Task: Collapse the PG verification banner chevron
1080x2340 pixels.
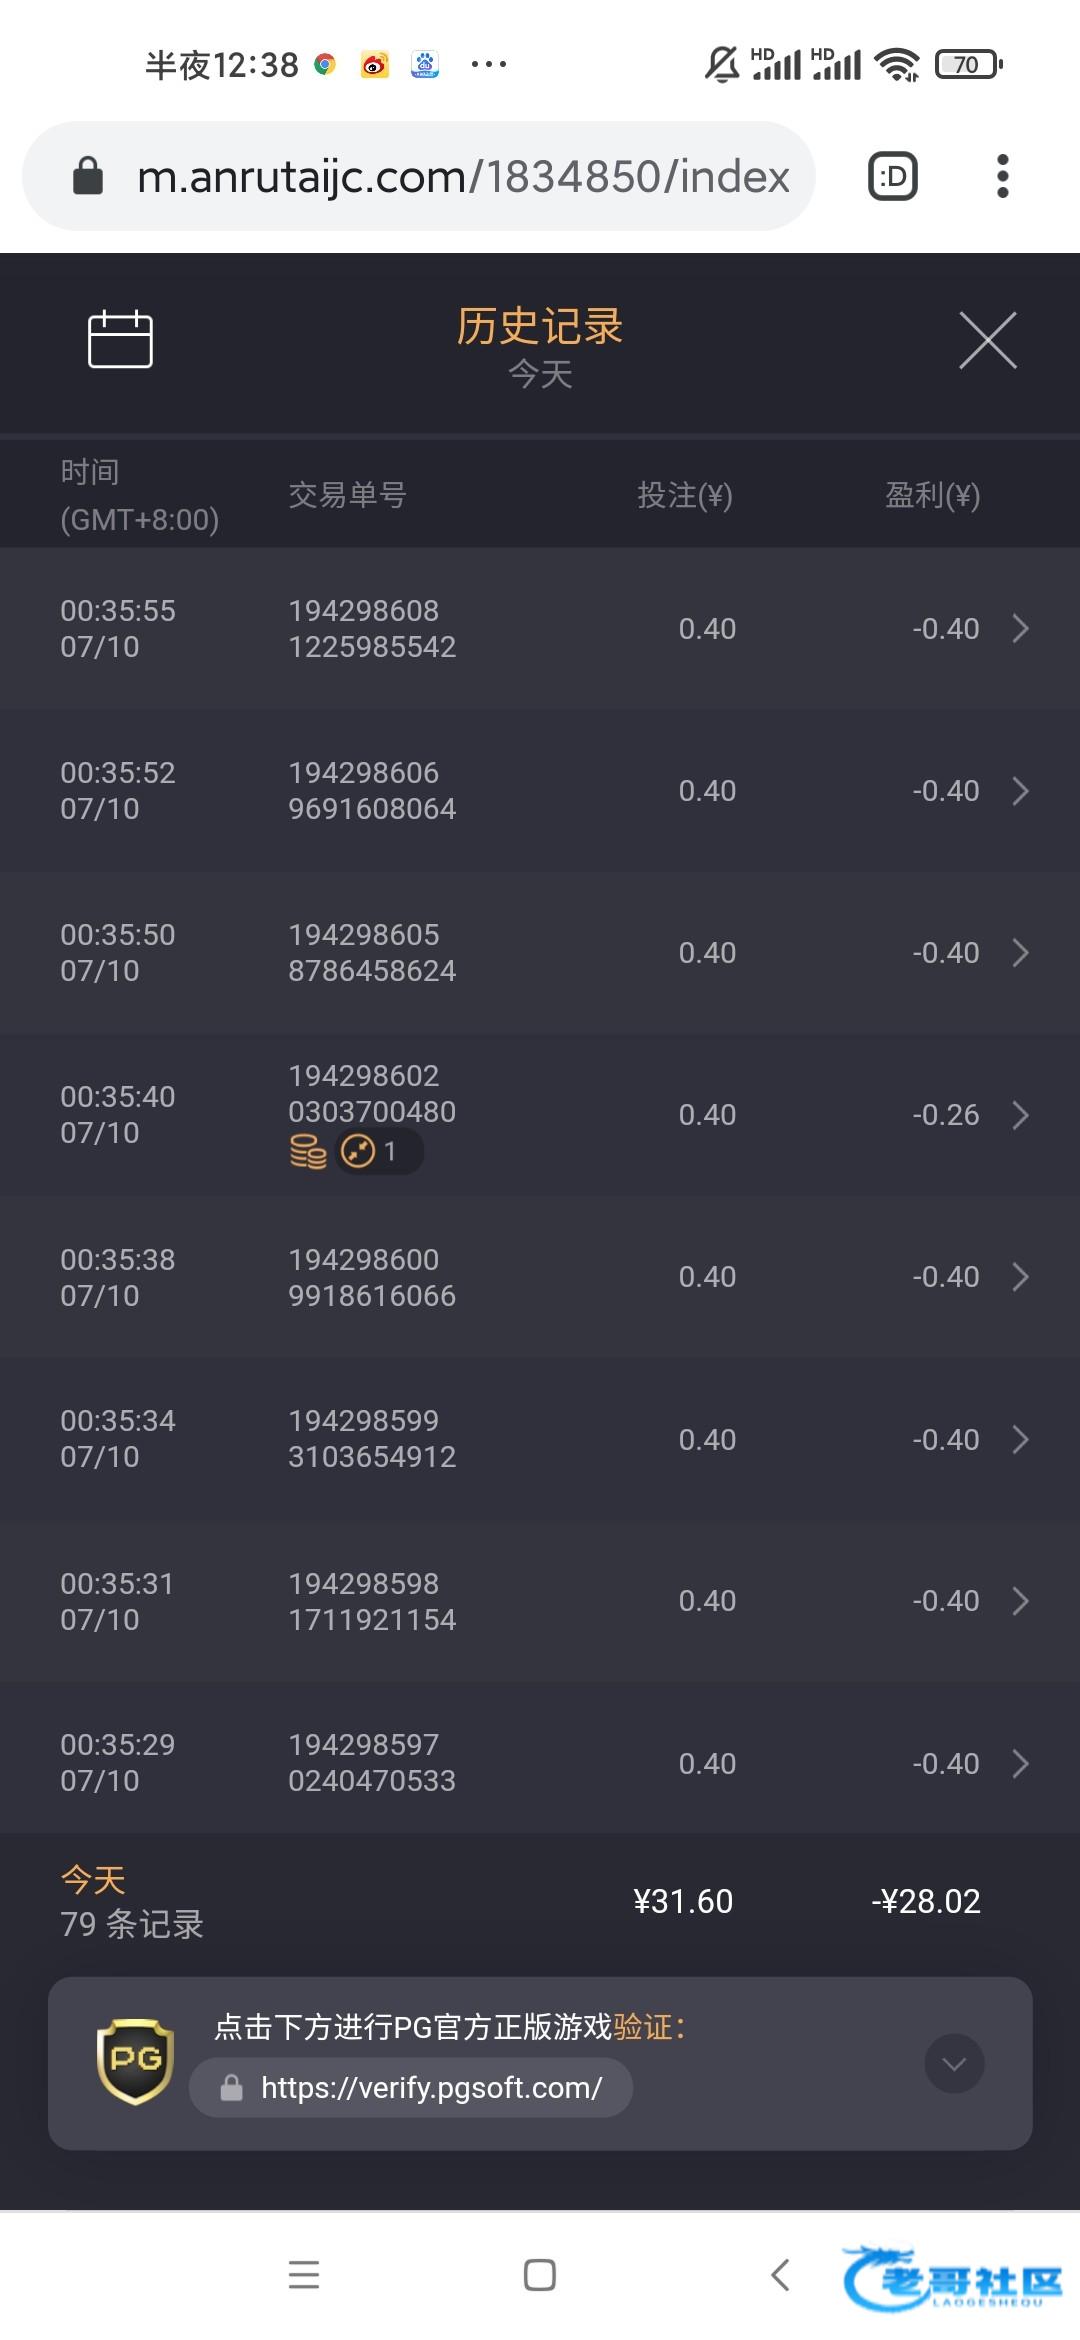Action: point(954,2063)
